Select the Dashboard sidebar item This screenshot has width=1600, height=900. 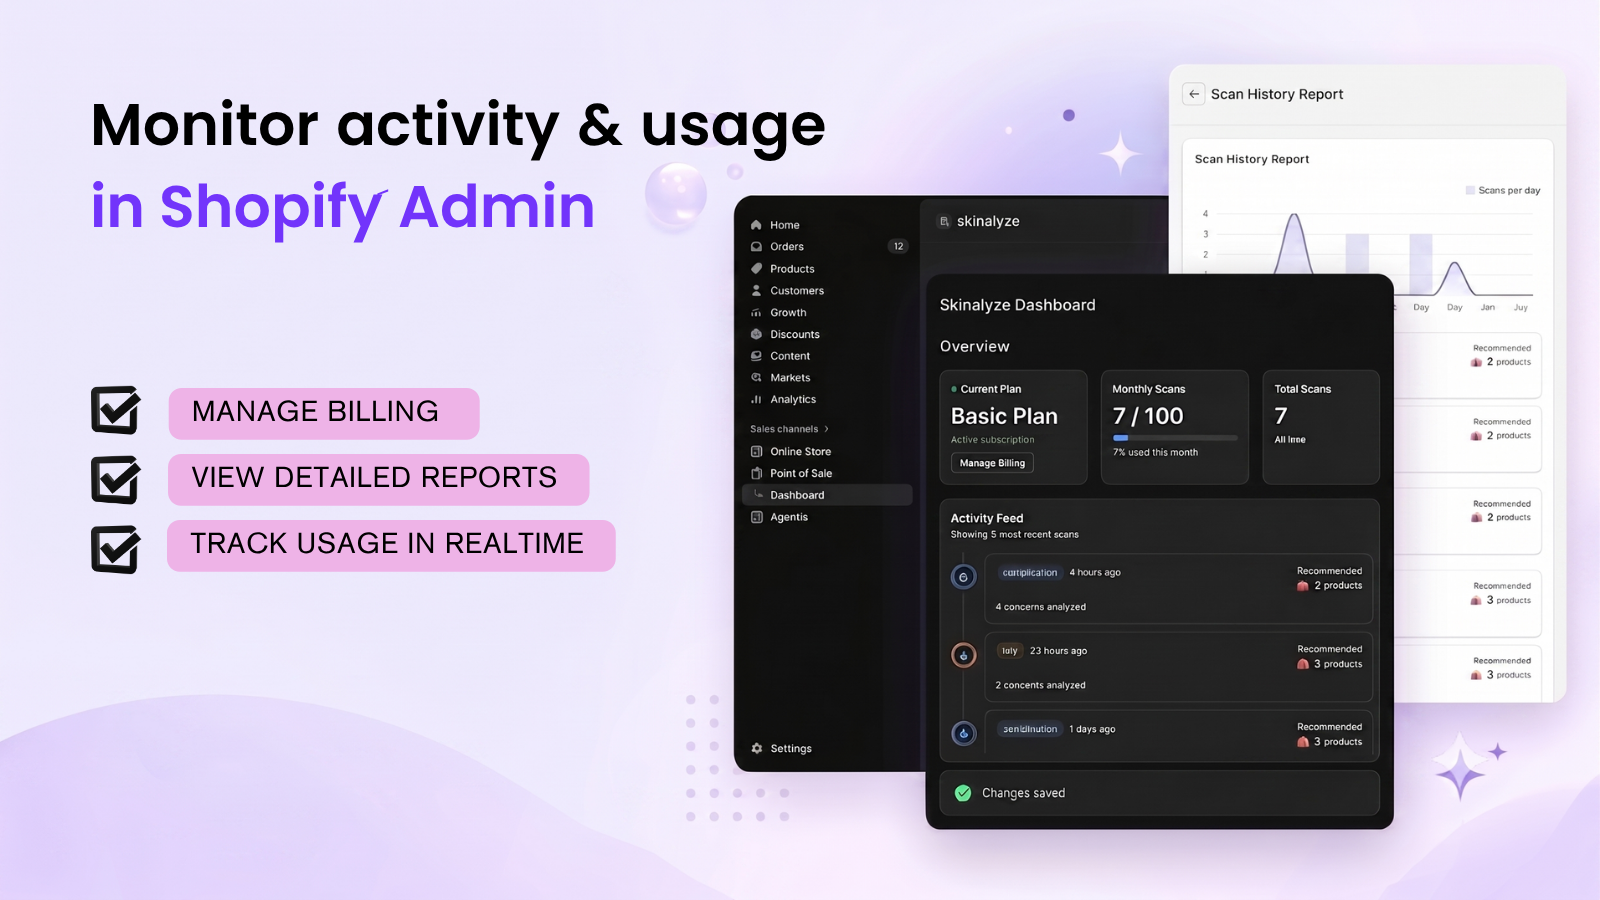[x=827, y=495]
